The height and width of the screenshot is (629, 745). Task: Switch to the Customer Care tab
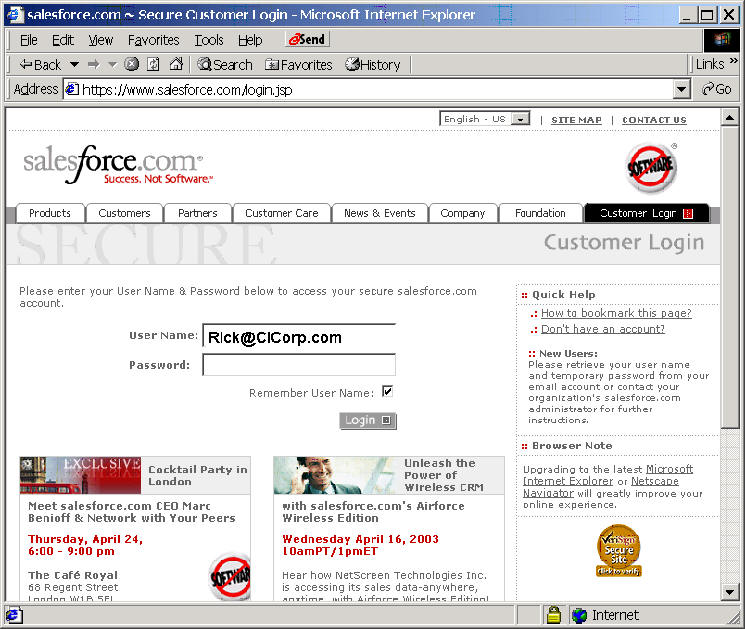pos(282,213)
